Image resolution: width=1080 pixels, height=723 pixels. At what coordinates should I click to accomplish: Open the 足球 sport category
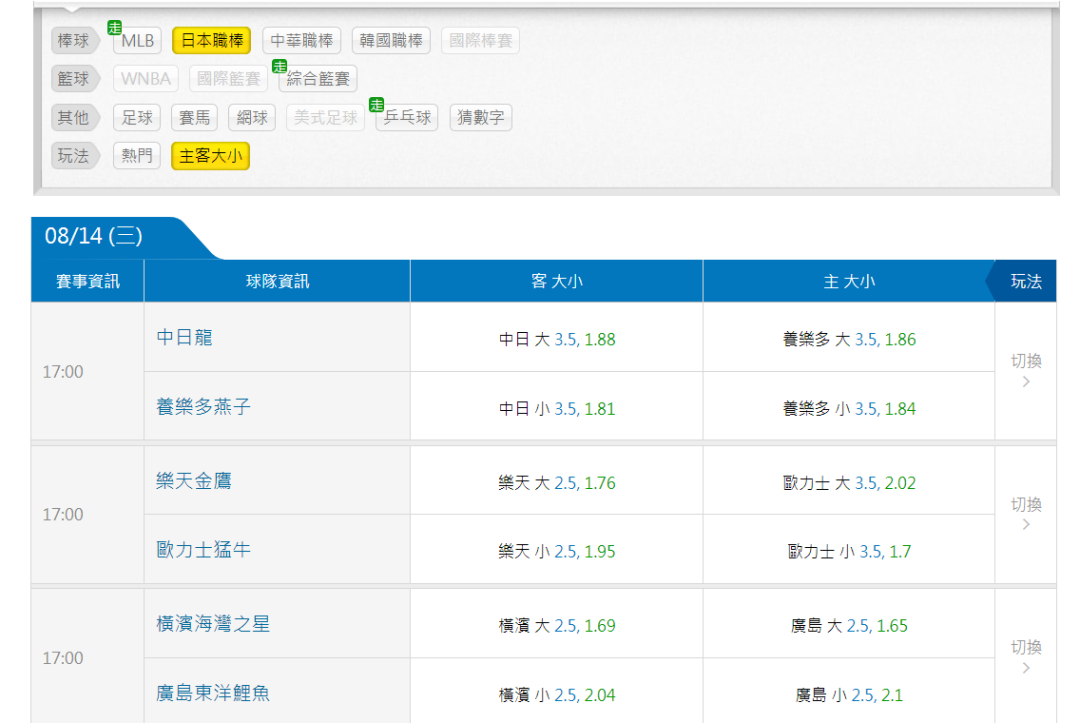point(137,118)
